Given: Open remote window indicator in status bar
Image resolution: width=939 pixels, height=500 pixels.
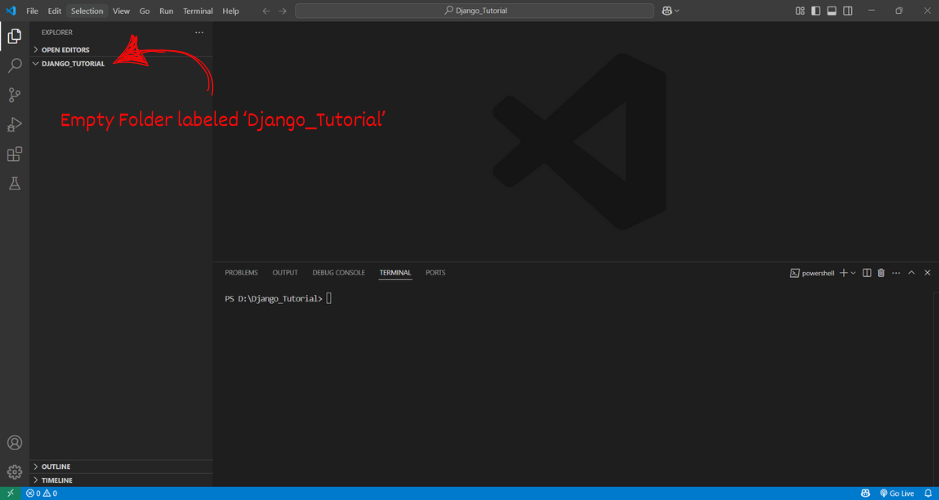Looking at the screenshot, I should [10, 493].
